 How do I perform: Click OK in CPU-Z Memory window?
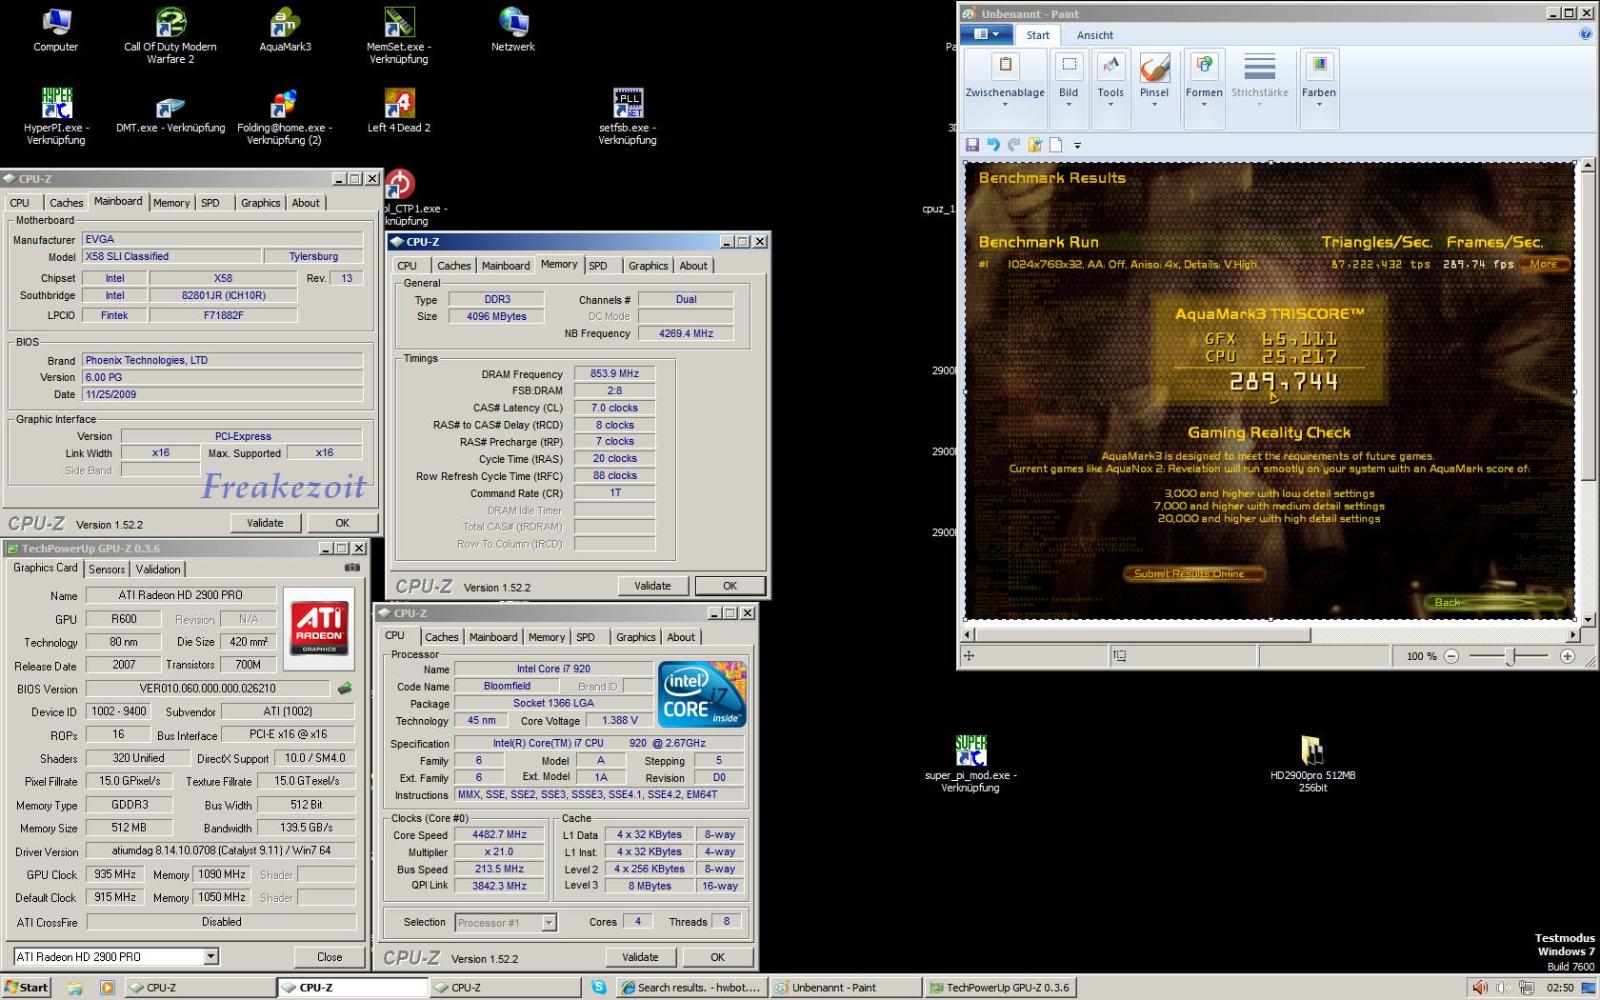click(x=730, y=586)
